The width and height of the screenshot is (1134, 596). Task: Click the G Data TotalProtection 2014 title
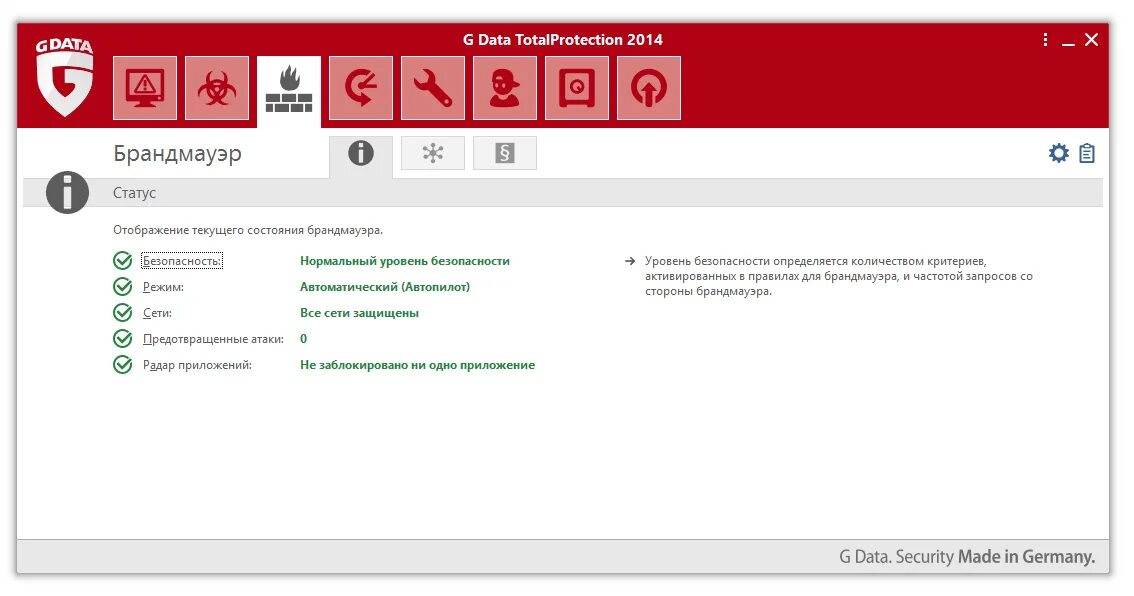click(563, 40)
